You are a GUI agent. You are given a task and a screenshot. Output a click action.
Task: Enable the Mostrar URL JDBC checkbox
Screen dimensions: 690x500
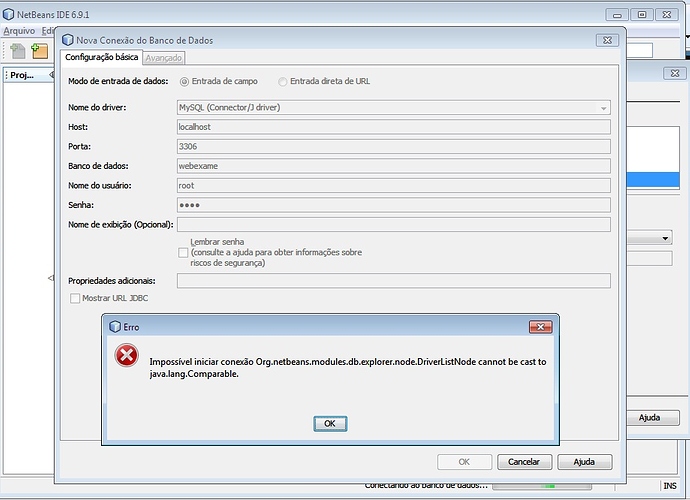click(x=75, y=298)
